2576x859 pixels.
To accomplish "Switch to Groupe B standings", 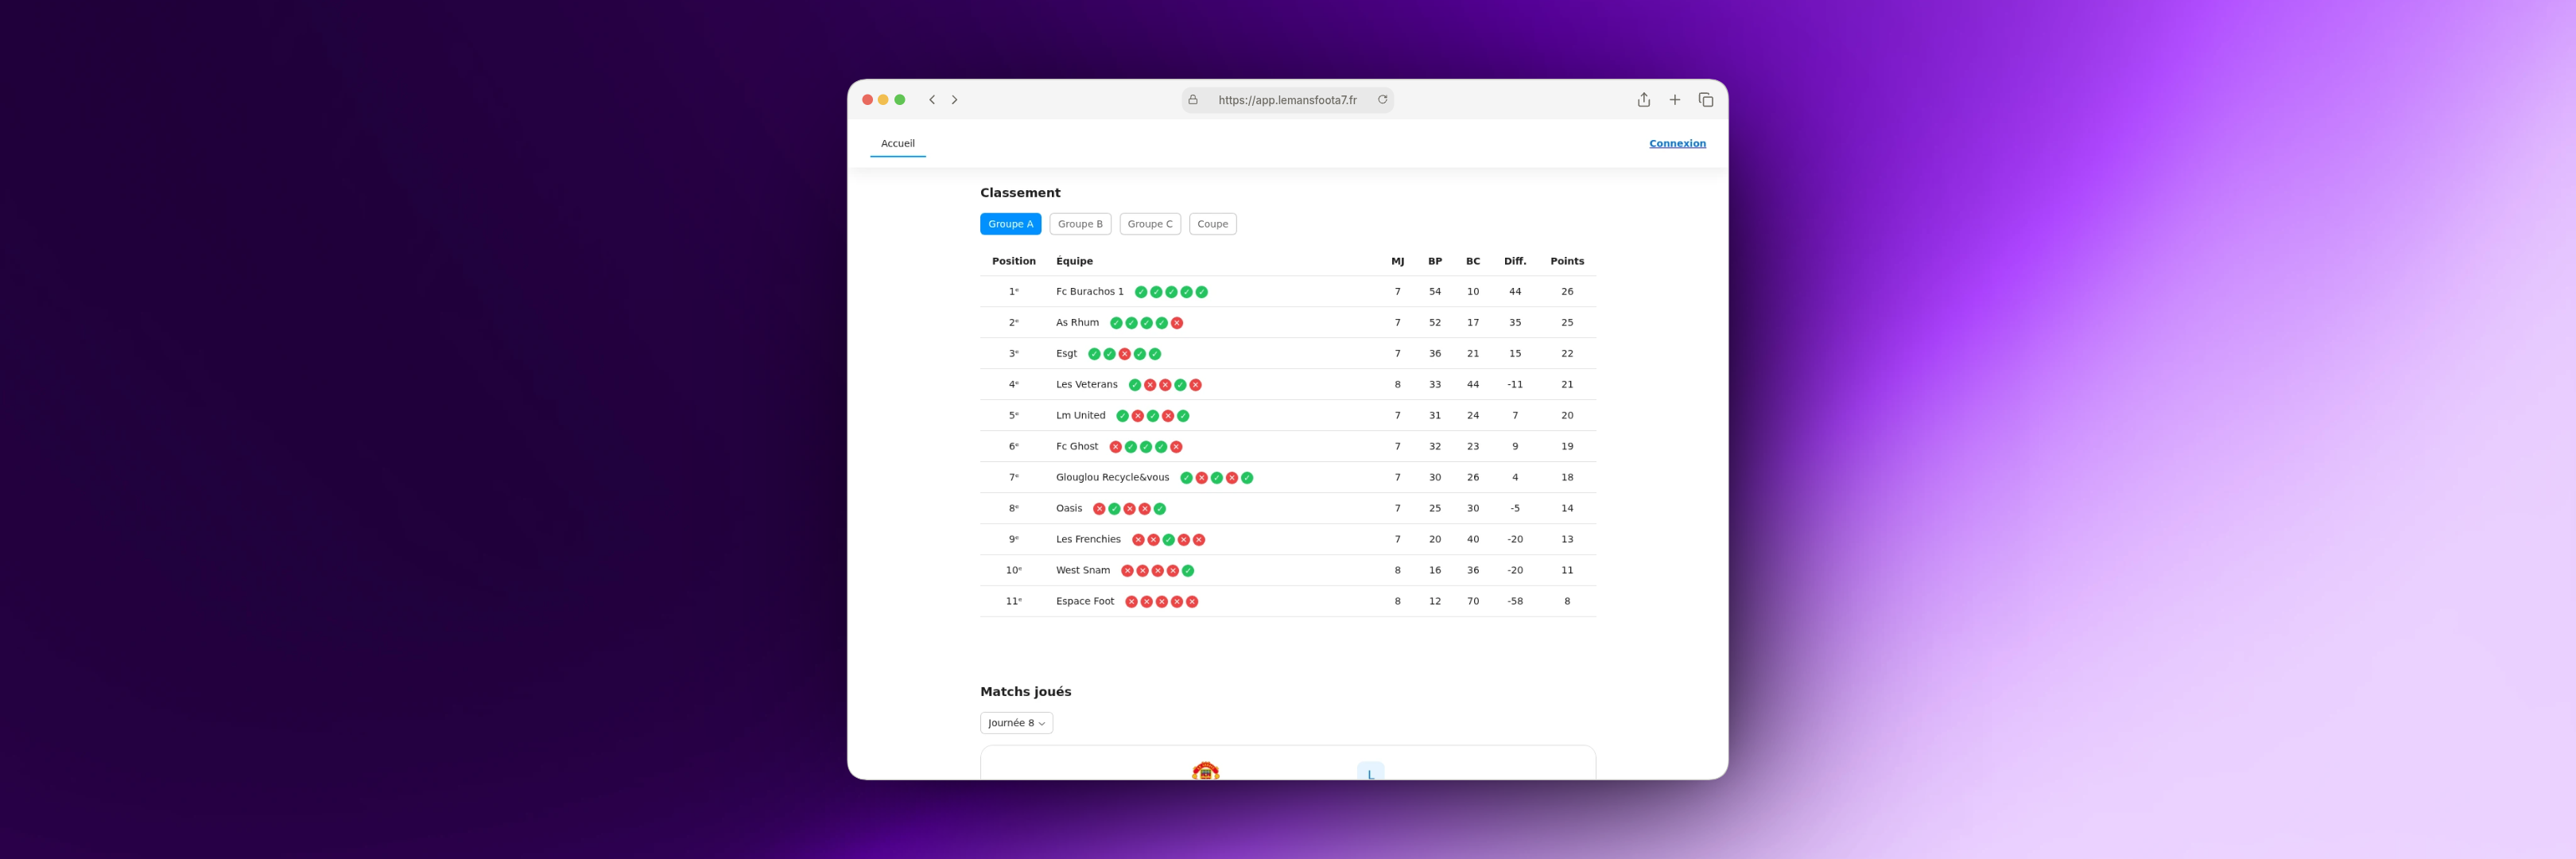I will [x=1080, y=224].
